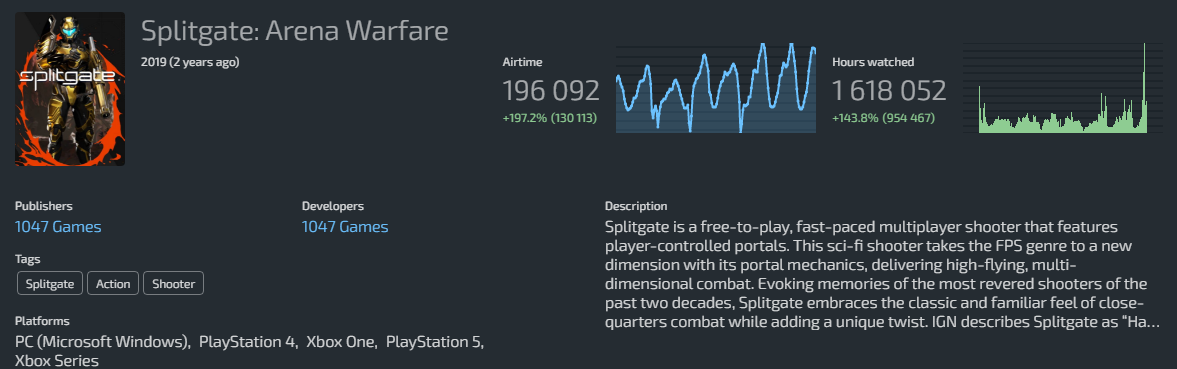Open the 1047 Games developer link
This screenshot has height=369, width=1177.
pos(345,226)
